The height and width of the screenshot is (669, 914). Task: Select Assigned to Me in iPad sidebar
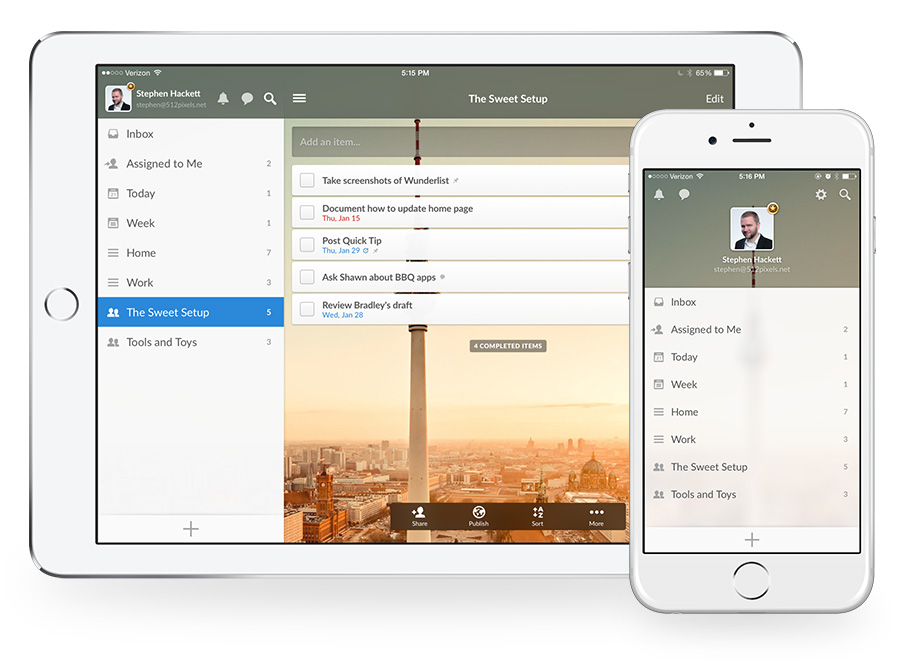[191, 164]
